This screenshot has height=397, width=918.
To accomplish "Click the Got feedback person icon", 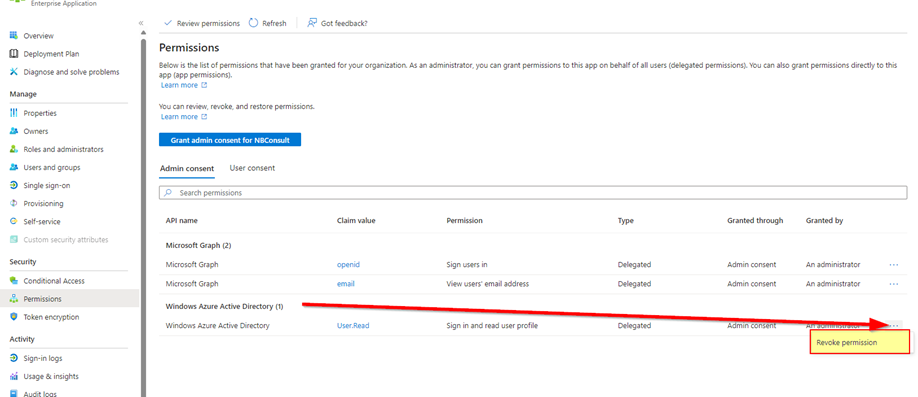I will (312, 23).
